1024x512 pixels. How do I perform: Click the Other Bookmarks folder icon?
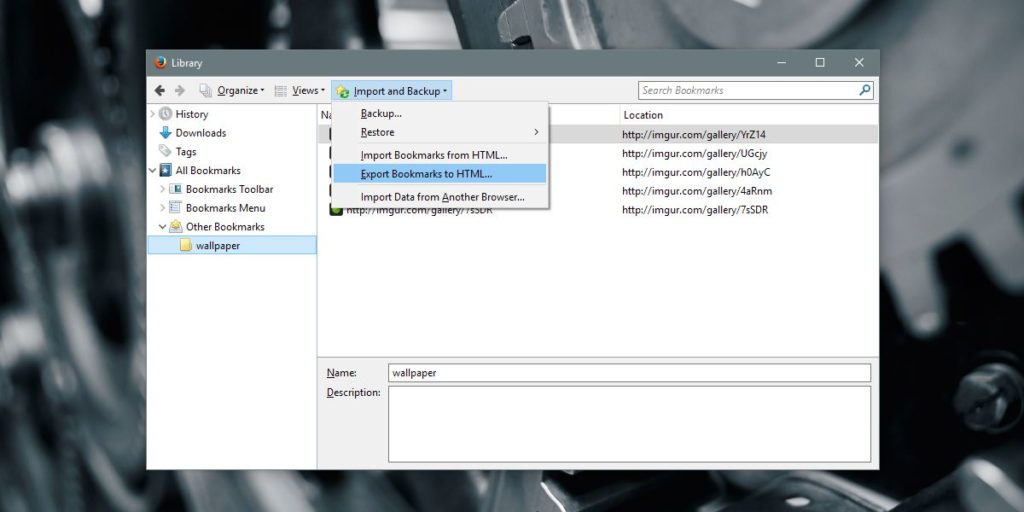point(175,227)
